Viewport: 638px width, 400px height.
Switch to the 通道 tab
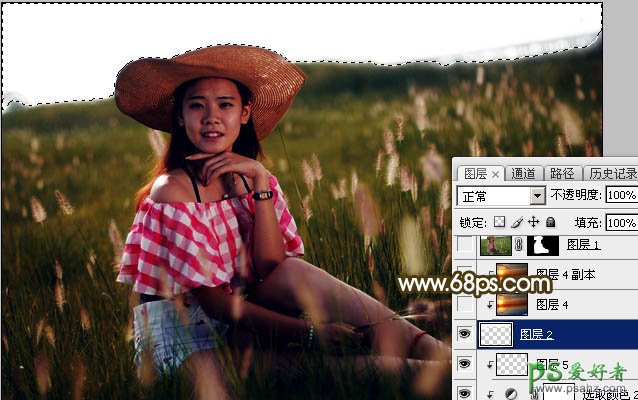pos(523,174)
